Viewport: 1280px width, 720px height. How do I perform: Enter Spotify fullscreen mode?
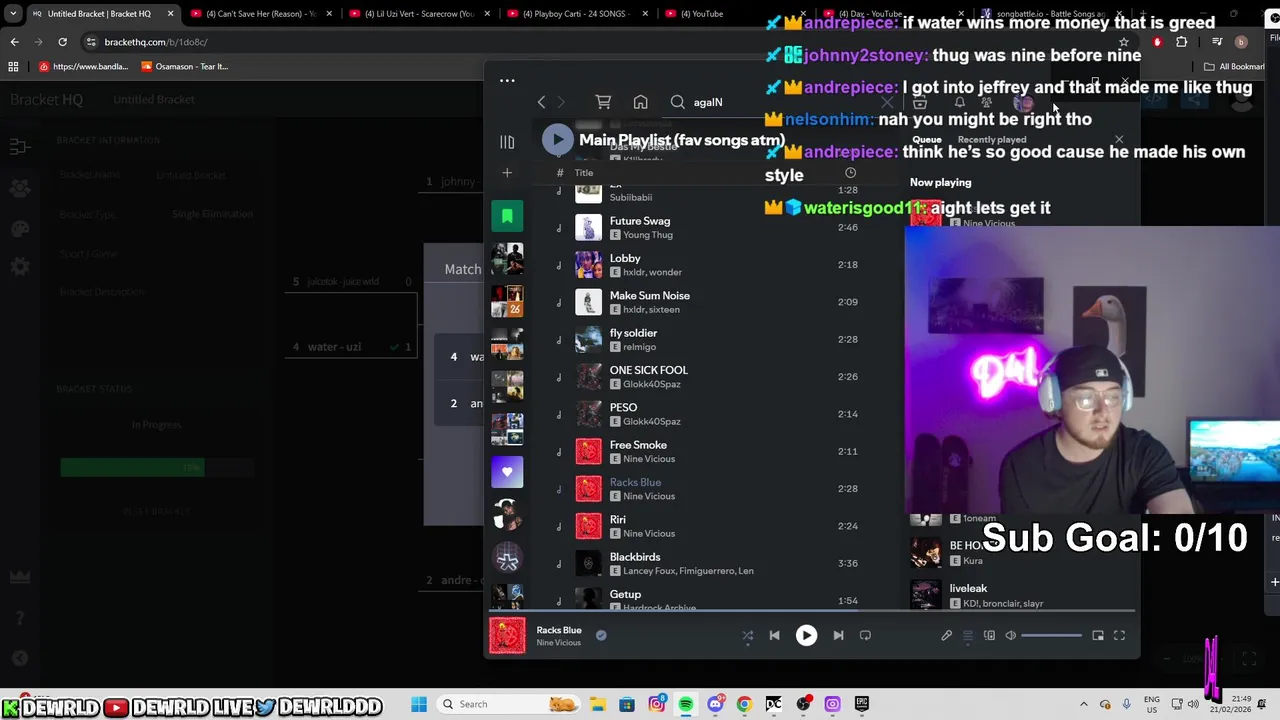1119,635
